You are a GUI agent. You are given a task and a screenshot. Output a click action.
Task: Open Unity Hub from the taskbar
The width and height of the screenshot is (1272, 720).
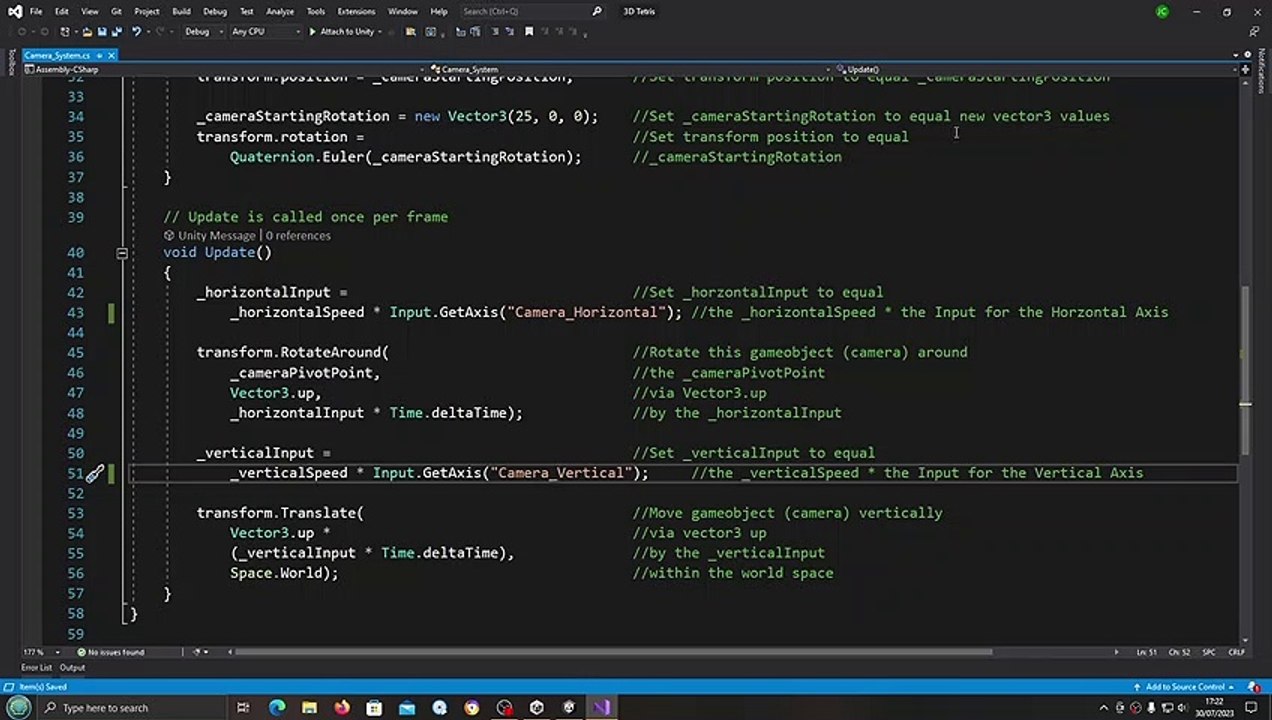pyautogui.click(x=536, y=708)
